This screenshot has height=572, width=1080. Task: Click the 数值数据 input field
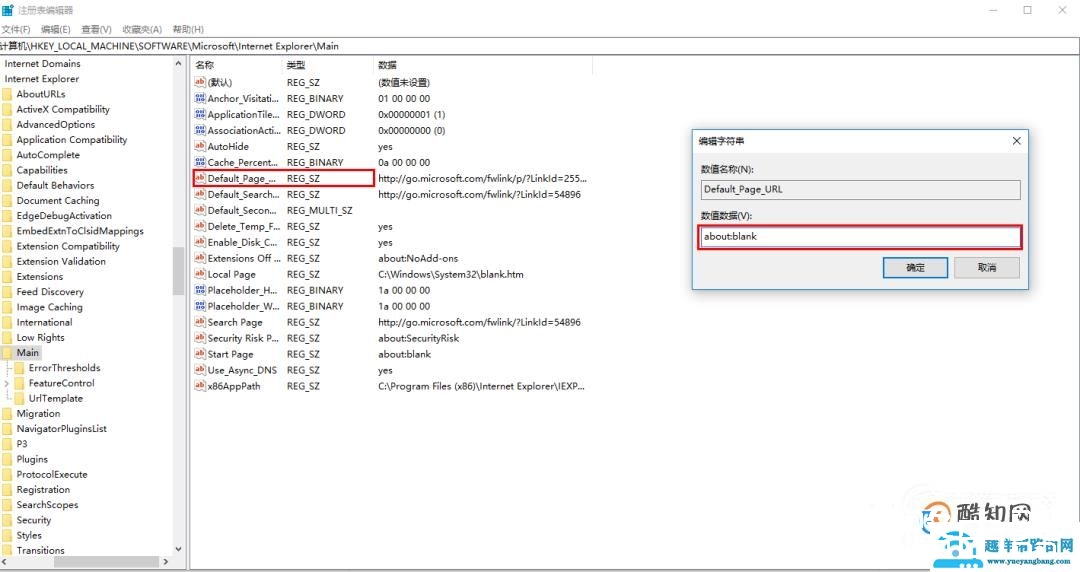point(860,236)
